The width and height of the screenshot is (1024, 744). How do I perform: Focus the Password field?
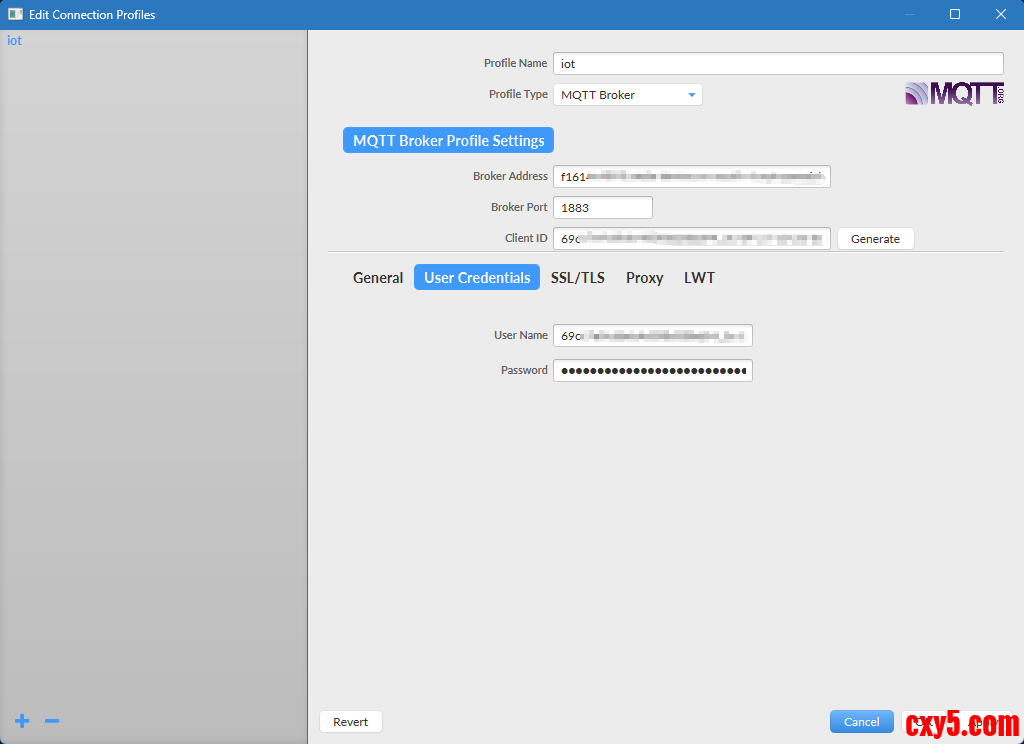coord(652,370)
